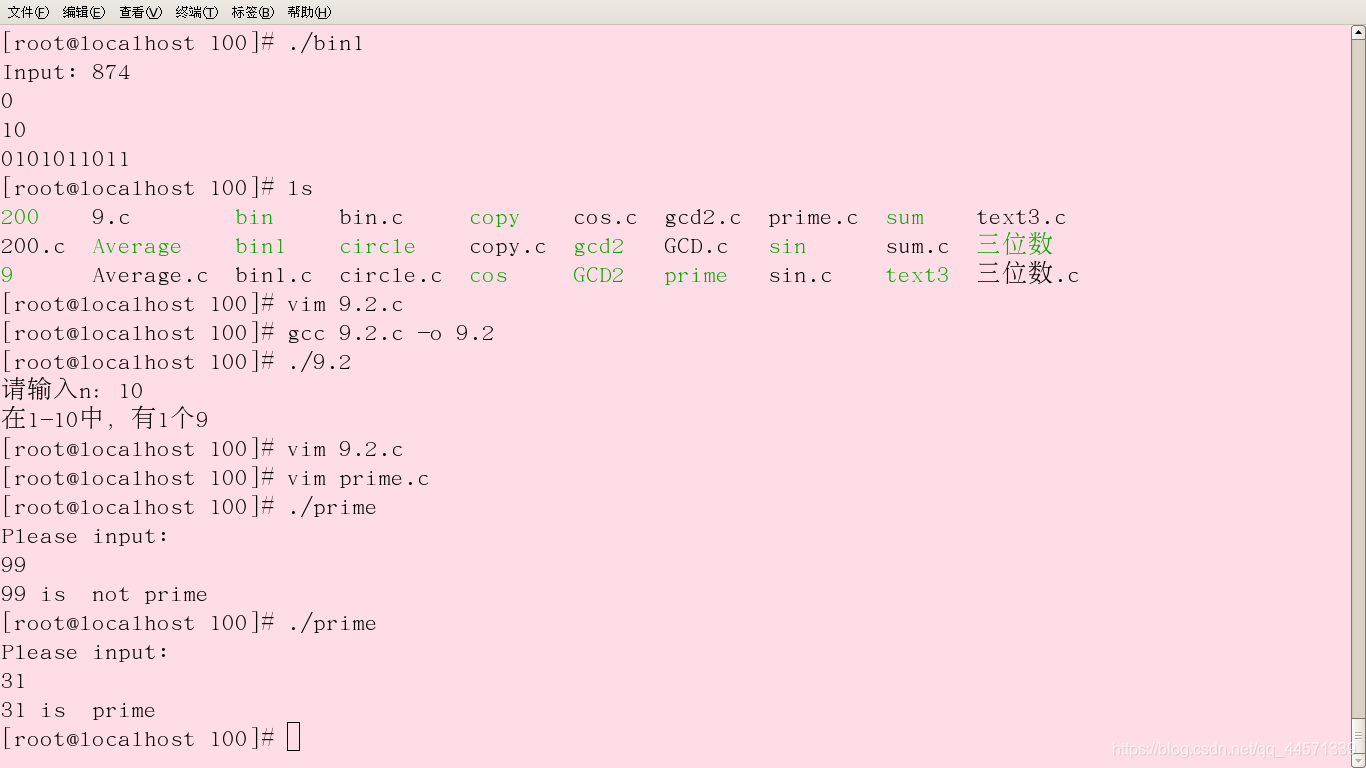Click the prompt line 请输入n: 10
The height and width of the screenshot is (768, 1366).
coord(72,390)
